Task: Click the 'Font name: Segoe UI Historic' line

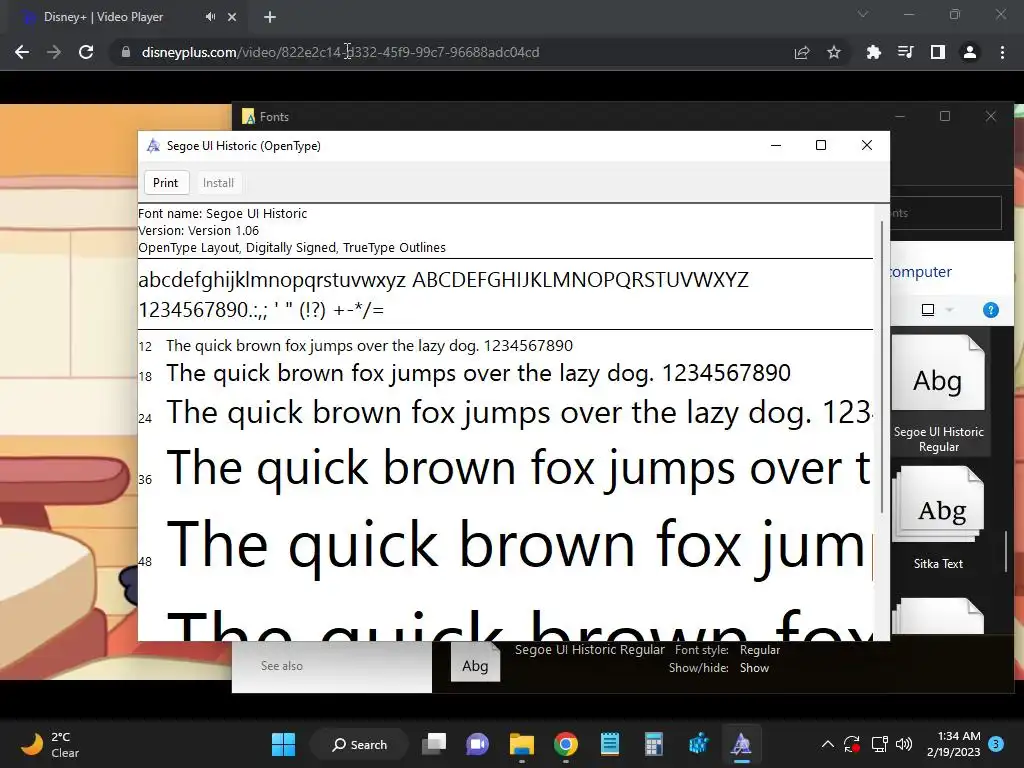Action: 223,214
